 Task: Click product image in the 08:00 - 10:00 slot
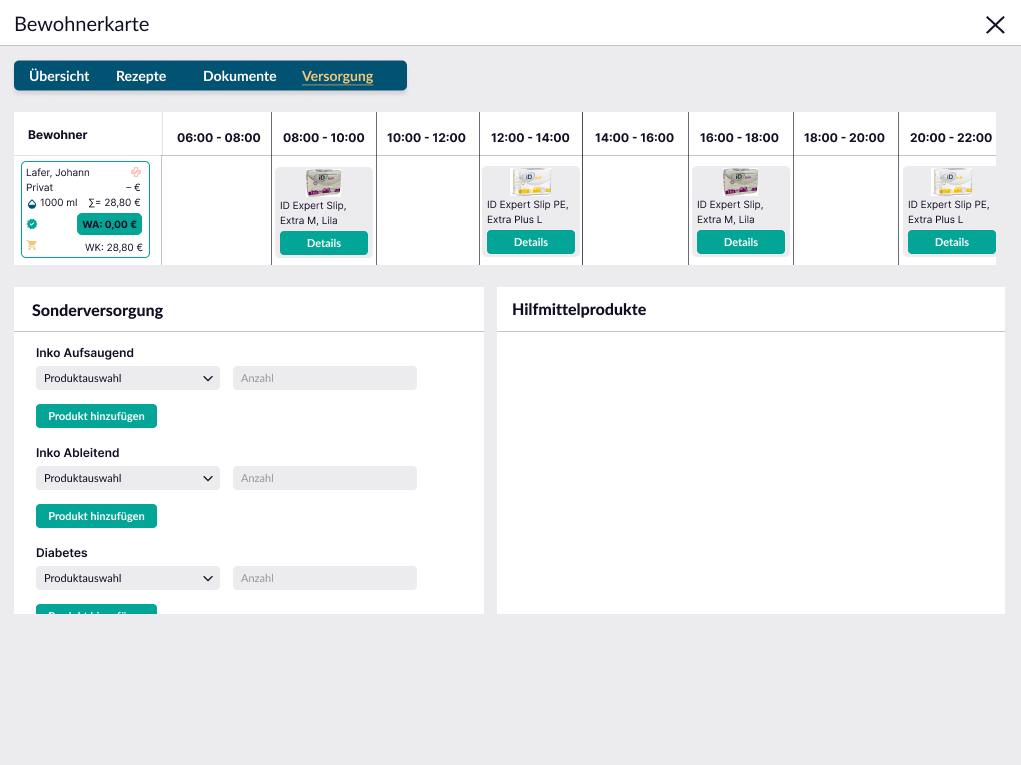pos(323,182)
